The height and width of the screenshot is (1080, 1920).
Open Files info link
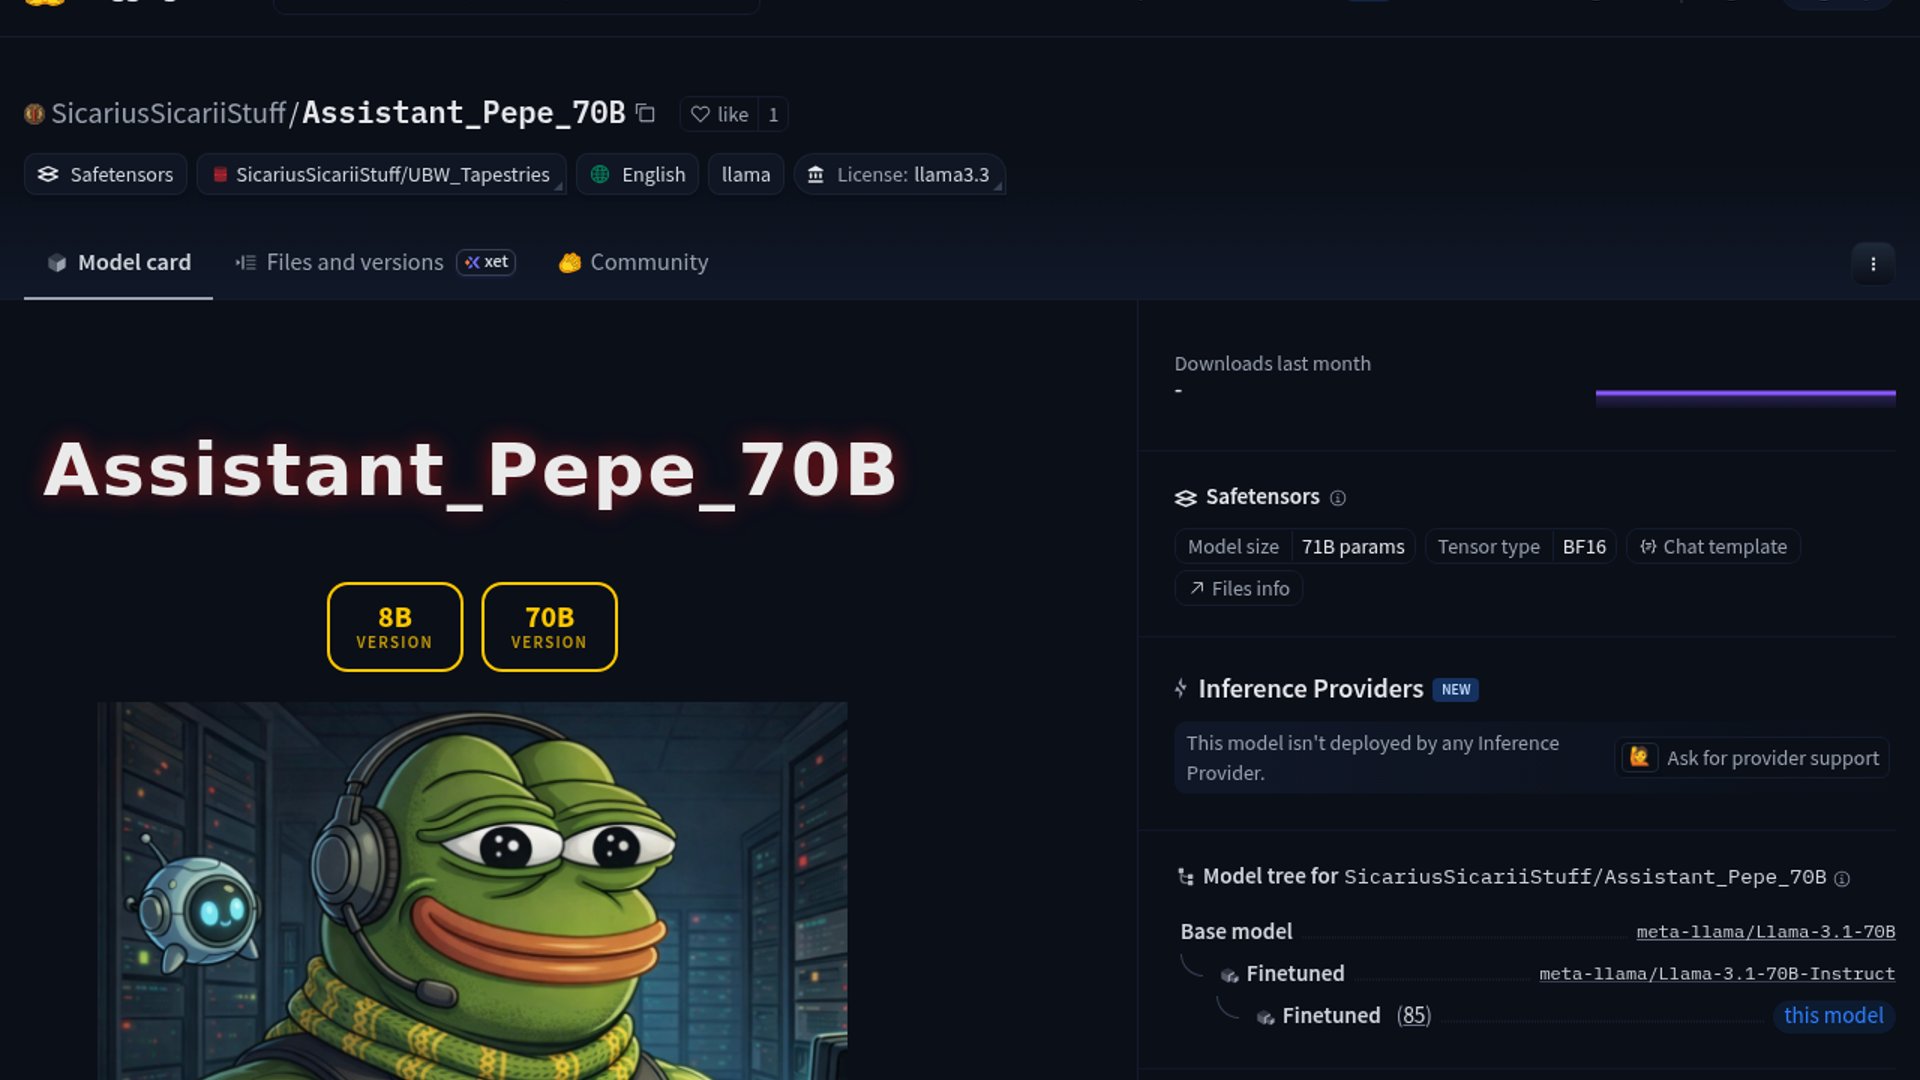pyautogui.click(x=1239, y=589)
